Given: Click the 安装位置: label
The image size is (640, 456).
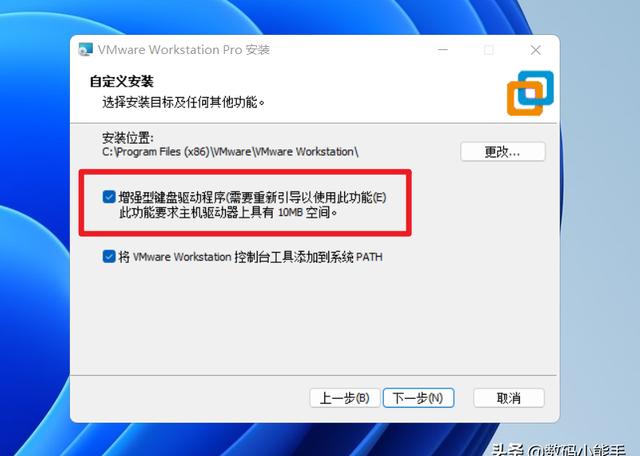Looking at the screenshot, I should 128,138.
